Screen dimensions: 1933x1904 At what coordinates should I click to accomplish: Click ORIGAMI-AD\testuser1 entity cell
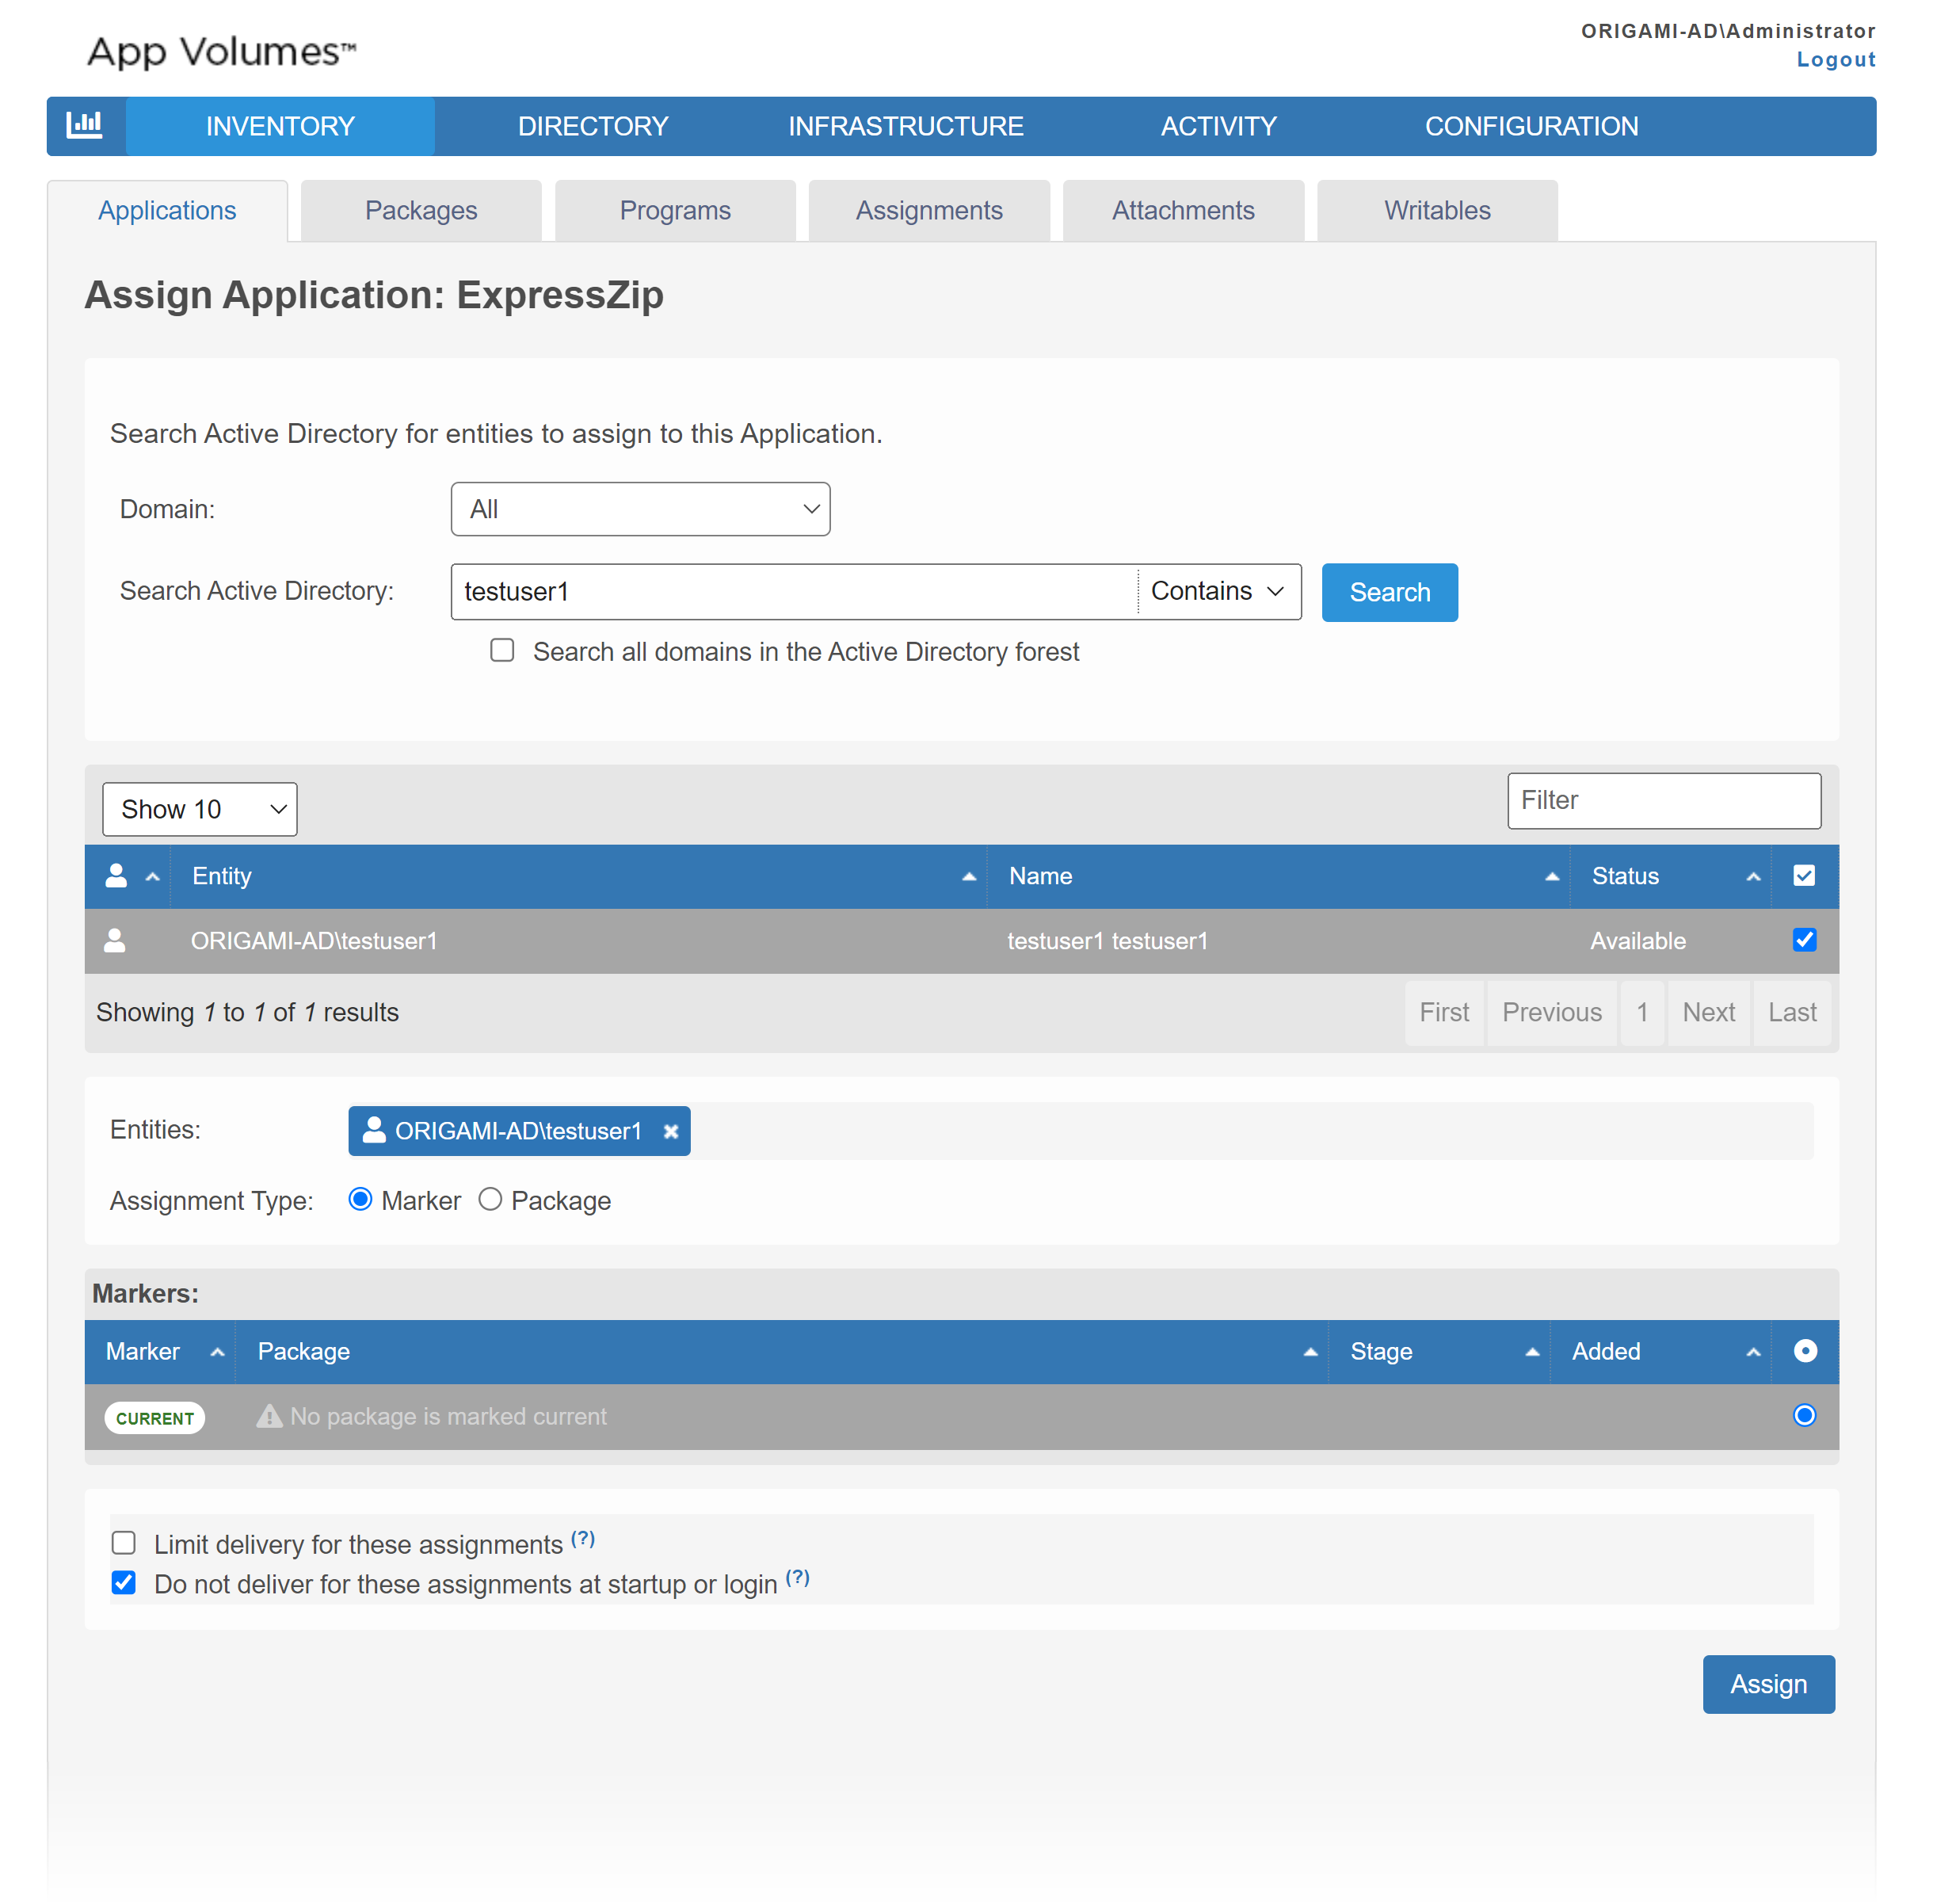[314, 940]
